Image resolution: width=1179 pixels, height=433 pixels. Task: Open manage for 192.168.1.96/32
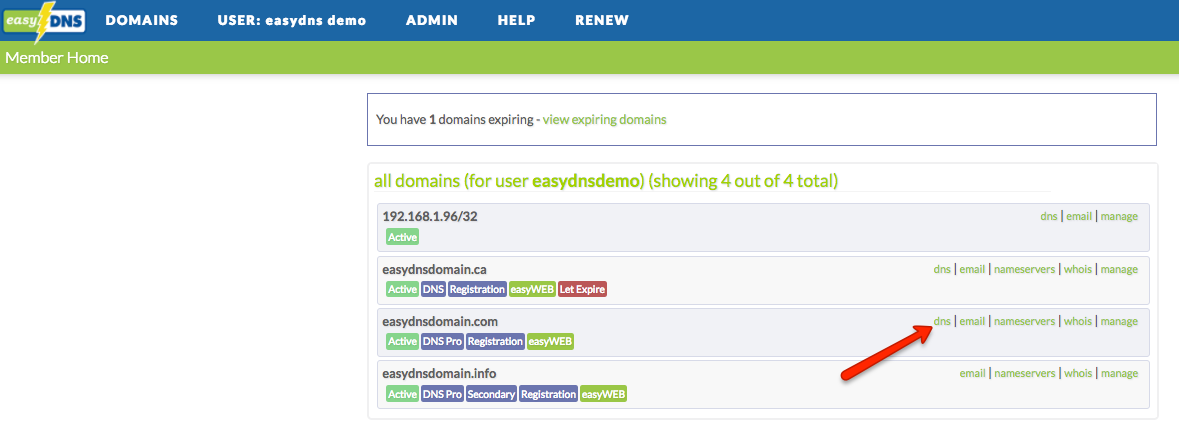pyautogui.click(x=1119, y=216)
